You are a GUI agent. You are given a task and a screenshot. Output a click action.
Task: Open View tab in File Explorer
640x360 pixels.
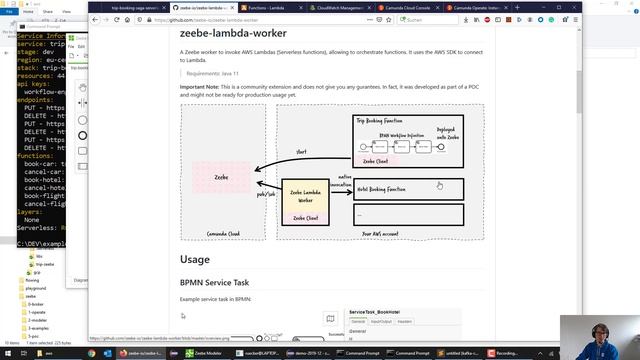point(66,12)
